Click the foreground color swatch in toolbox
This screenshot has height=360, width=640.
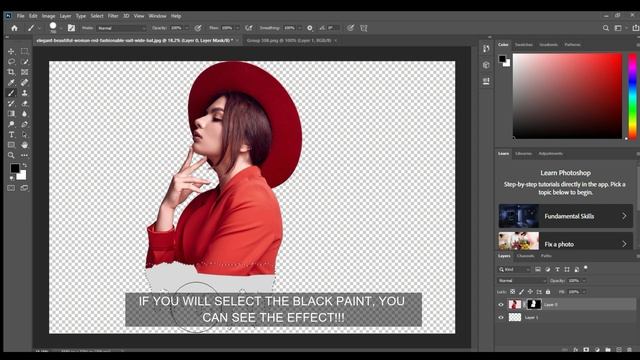pos(15,168)
